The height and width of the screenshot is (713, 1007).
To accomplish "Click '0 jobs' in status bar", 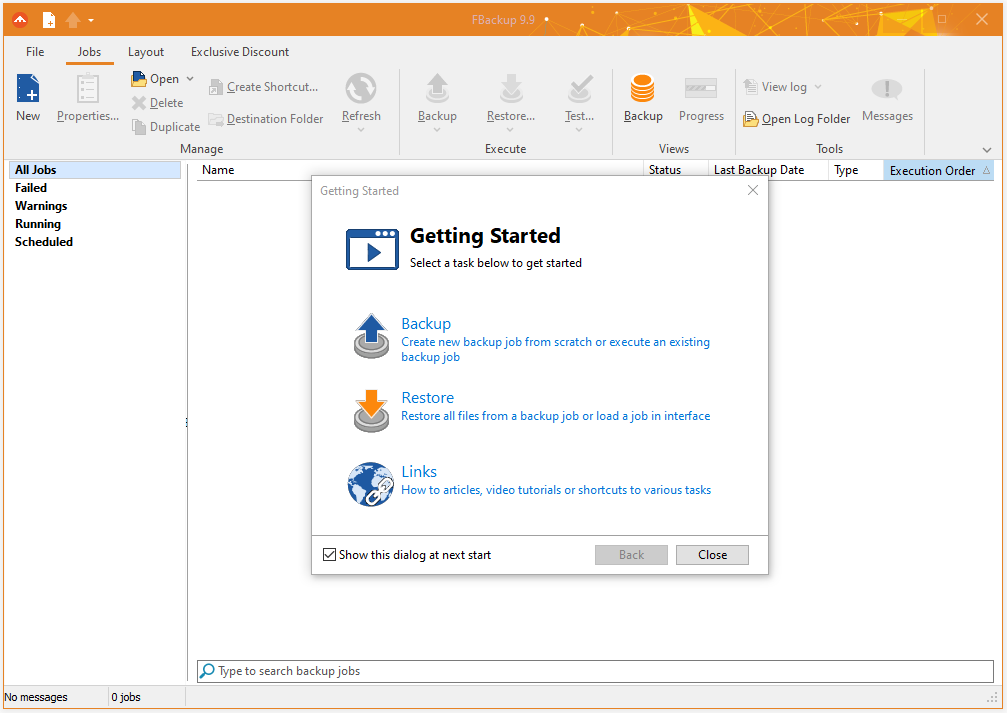I will point(126,697).
